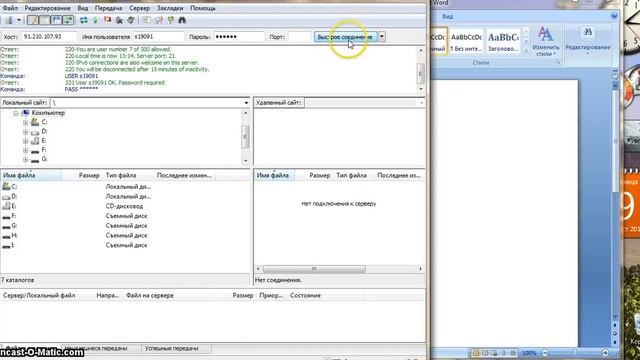
Task: Select Компьютер in local tree
Action: click(x=48, y=113)
